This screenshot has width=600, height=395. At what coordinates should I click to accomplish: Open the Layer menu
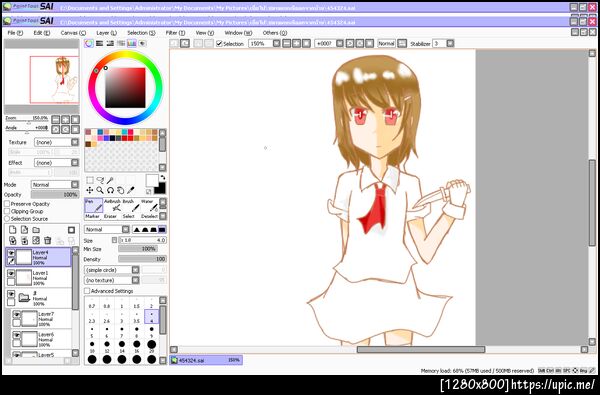pyautogui.click(x=106, y=33)
